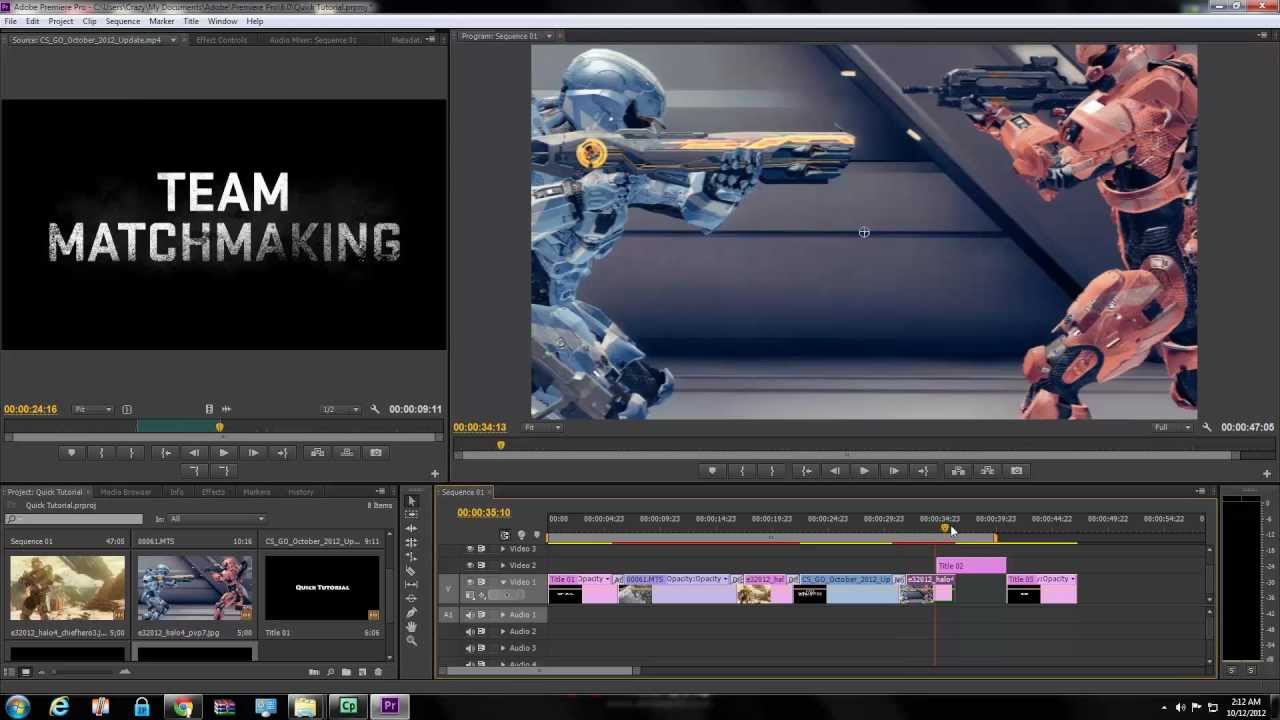Toggle Video 3 track output eye
This screenshot has width=1280, height=720.
(470, 549)
